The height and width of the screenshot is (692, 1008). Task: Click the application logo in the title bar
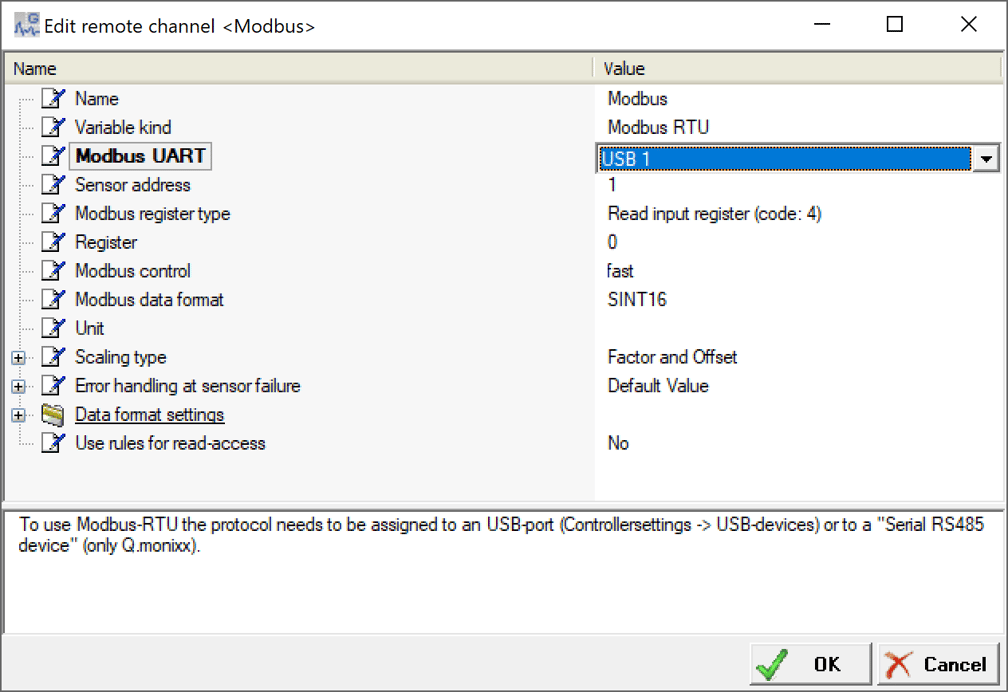pos(25,23)
